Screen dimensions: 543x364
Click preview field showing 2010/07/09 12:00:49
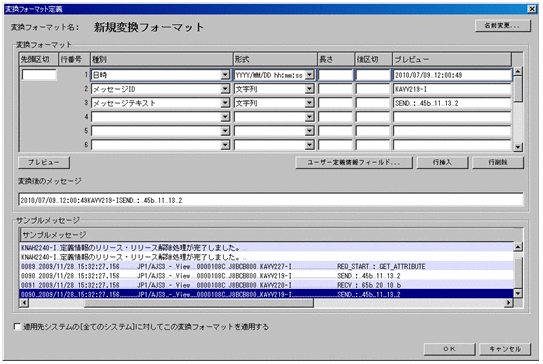coord(452,75)
